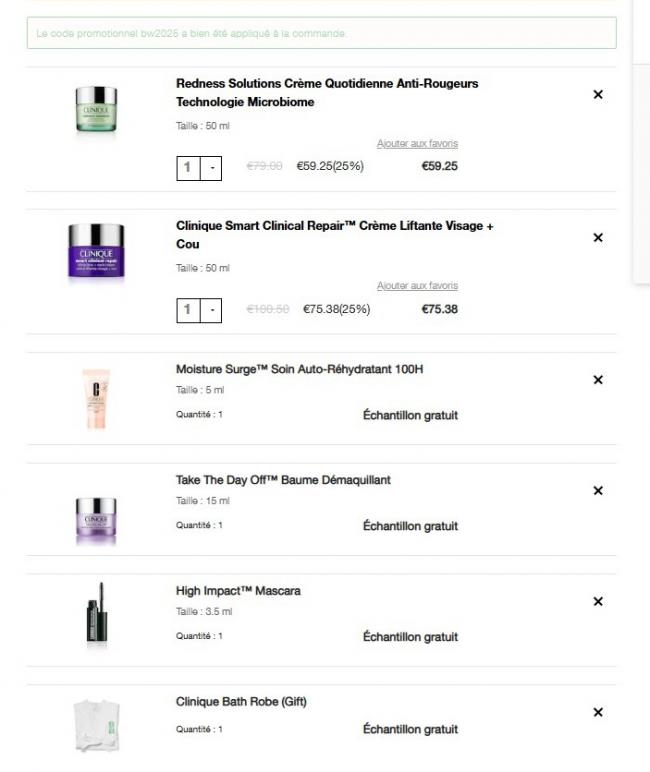
Task: Click the Redness Solutions jar thumbnail
Action: [96, 109]
